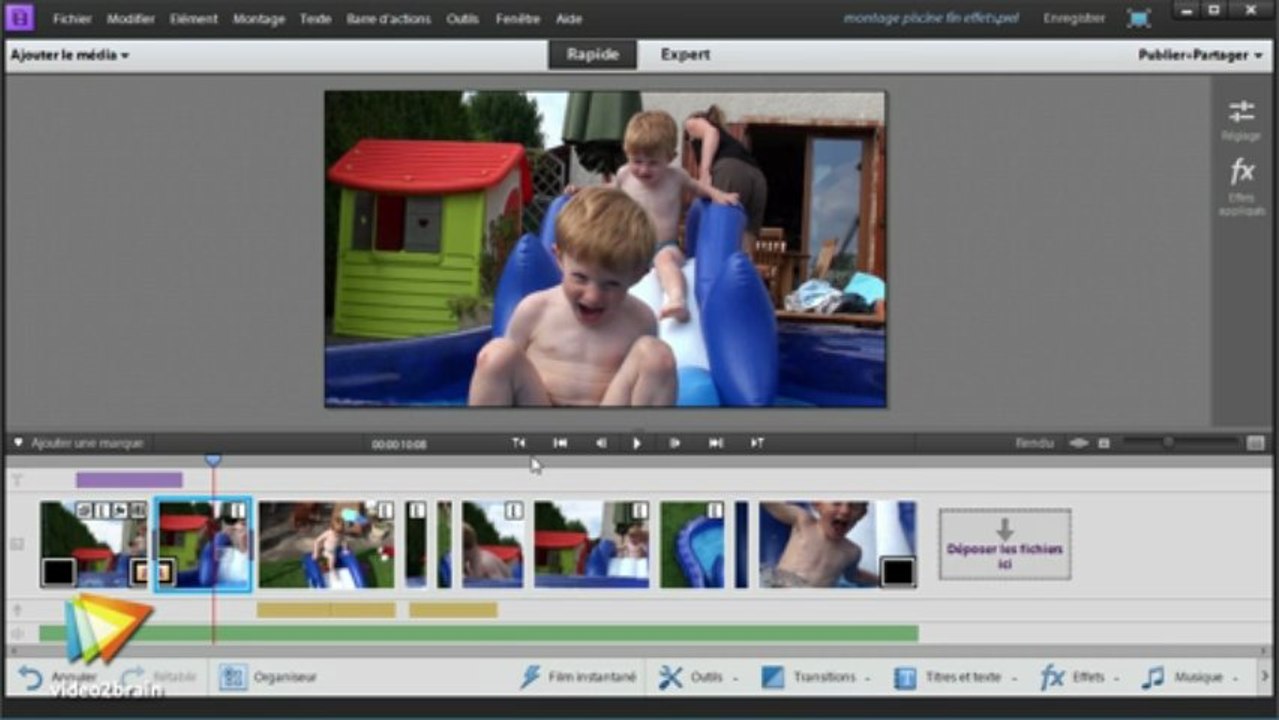This screenshot has height=720, width=1279.
Task: Click the horizontal timeline scrollbar
Action: tap(640, 651)
